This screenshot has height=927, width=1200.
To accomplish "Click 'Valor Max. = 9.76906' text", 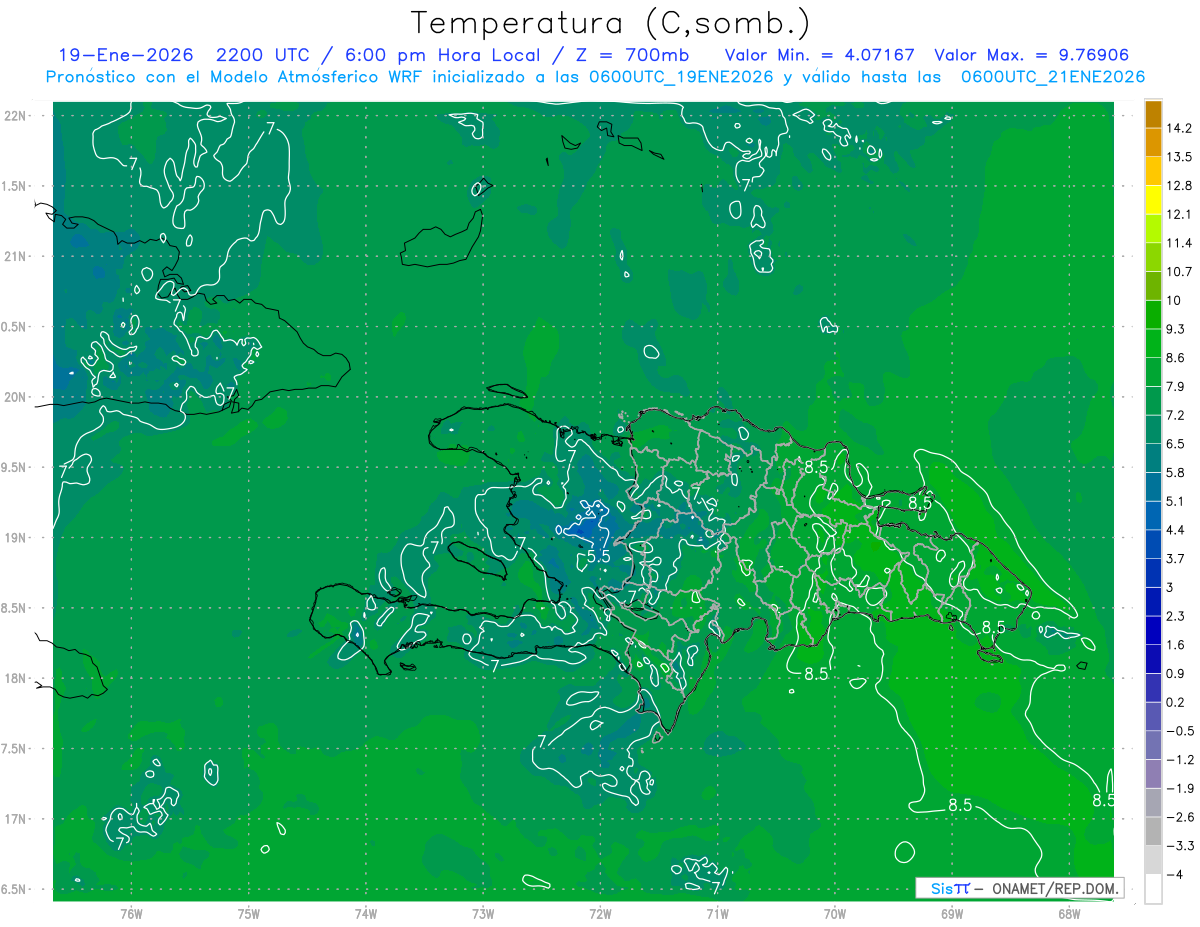I will (x=1030, y=55).
